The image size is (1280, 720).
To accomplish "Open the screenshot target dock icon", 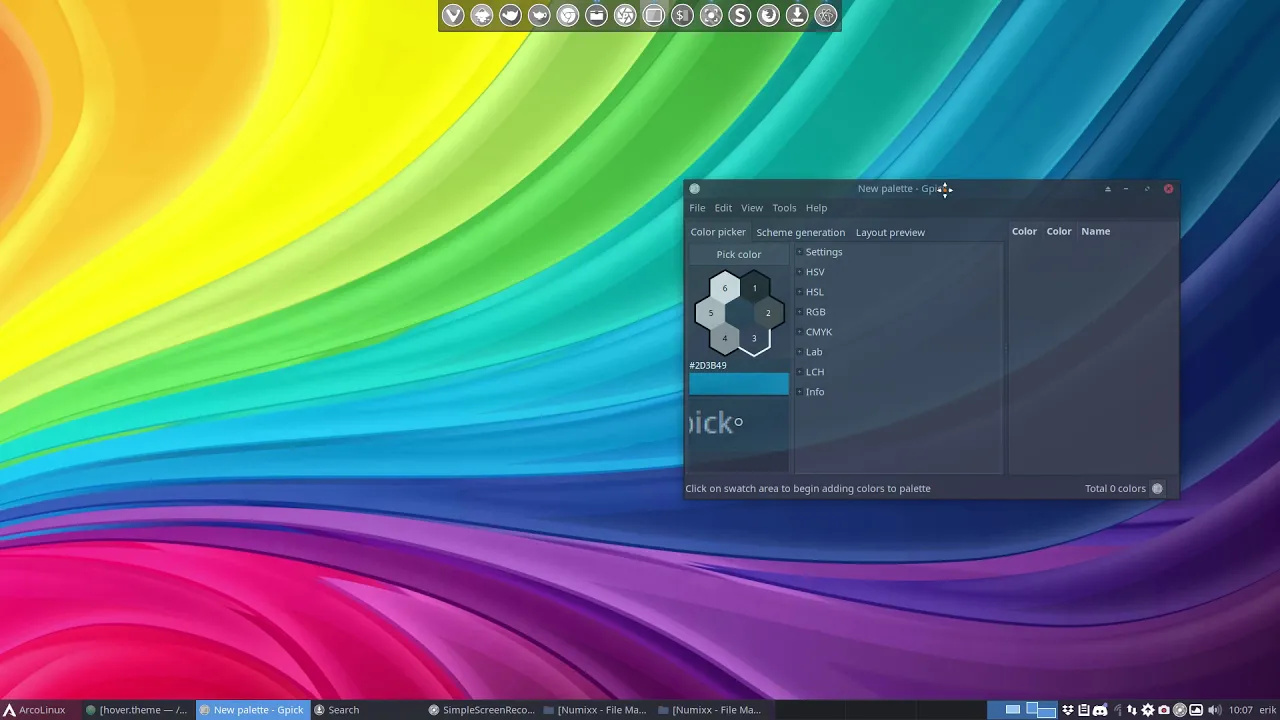I will [711, 15].
